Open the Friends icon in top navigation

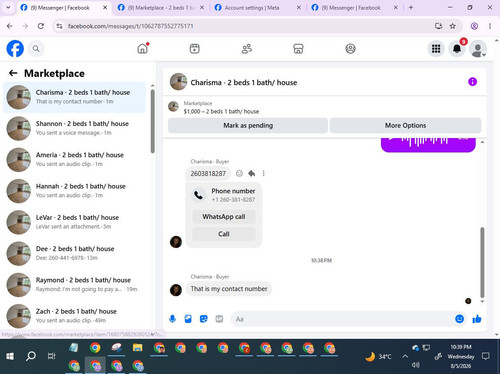click(x=247, y=49)
